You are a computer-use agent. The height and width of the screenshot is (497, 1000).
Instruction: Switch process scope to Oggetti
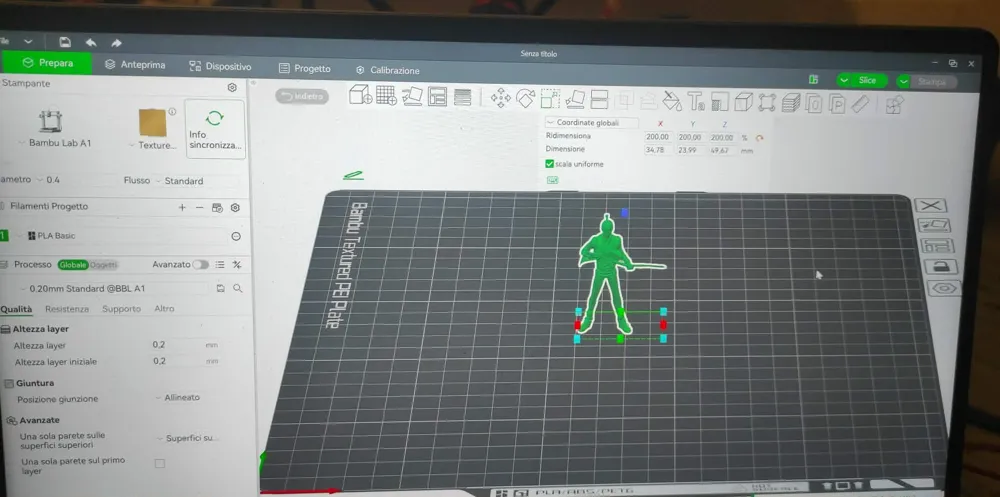tap(103, 265)
